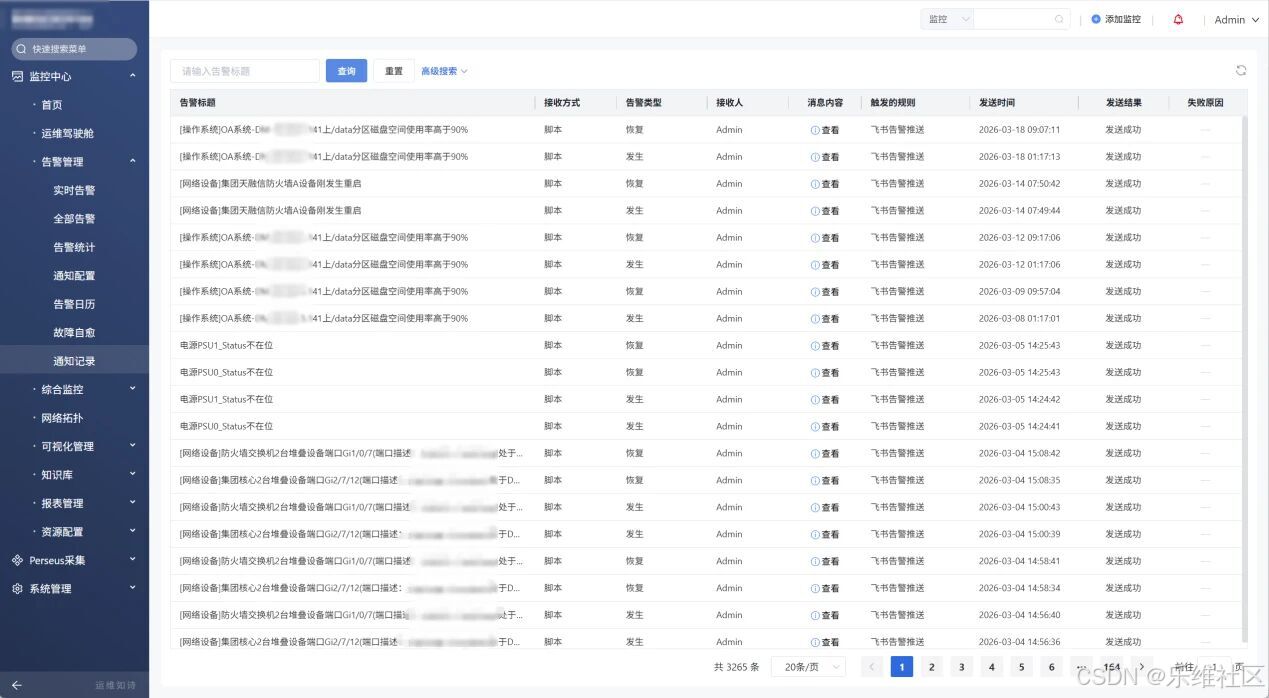Open 告警统计 menu item

coord(74,247)
